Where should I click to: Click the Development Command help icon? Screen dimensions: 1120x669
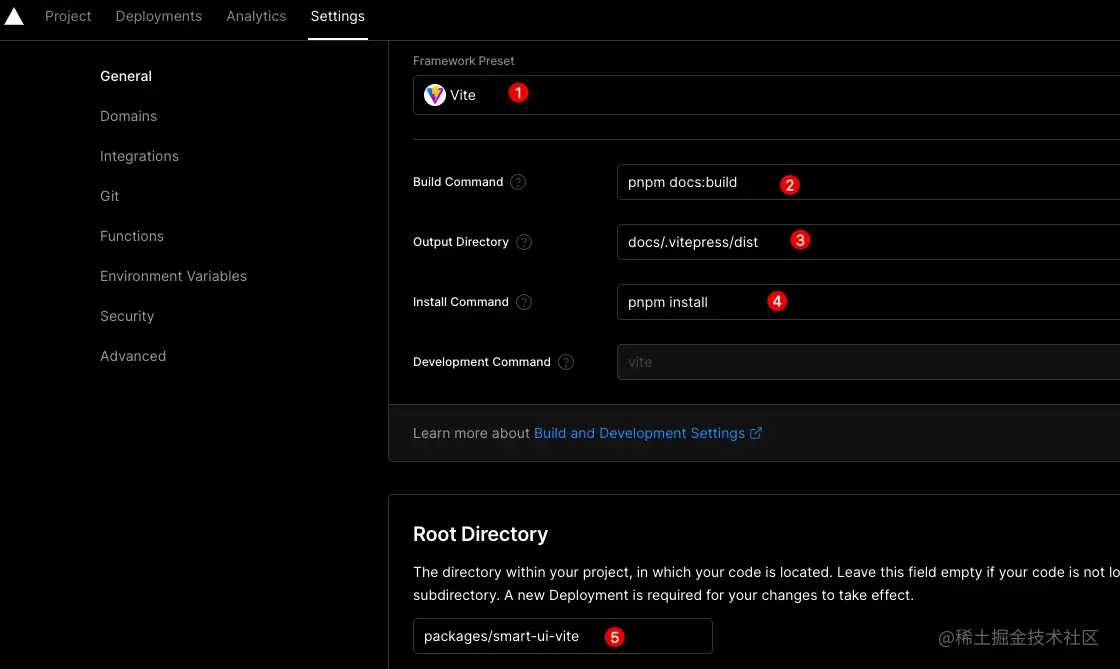[x=566, y=362]
